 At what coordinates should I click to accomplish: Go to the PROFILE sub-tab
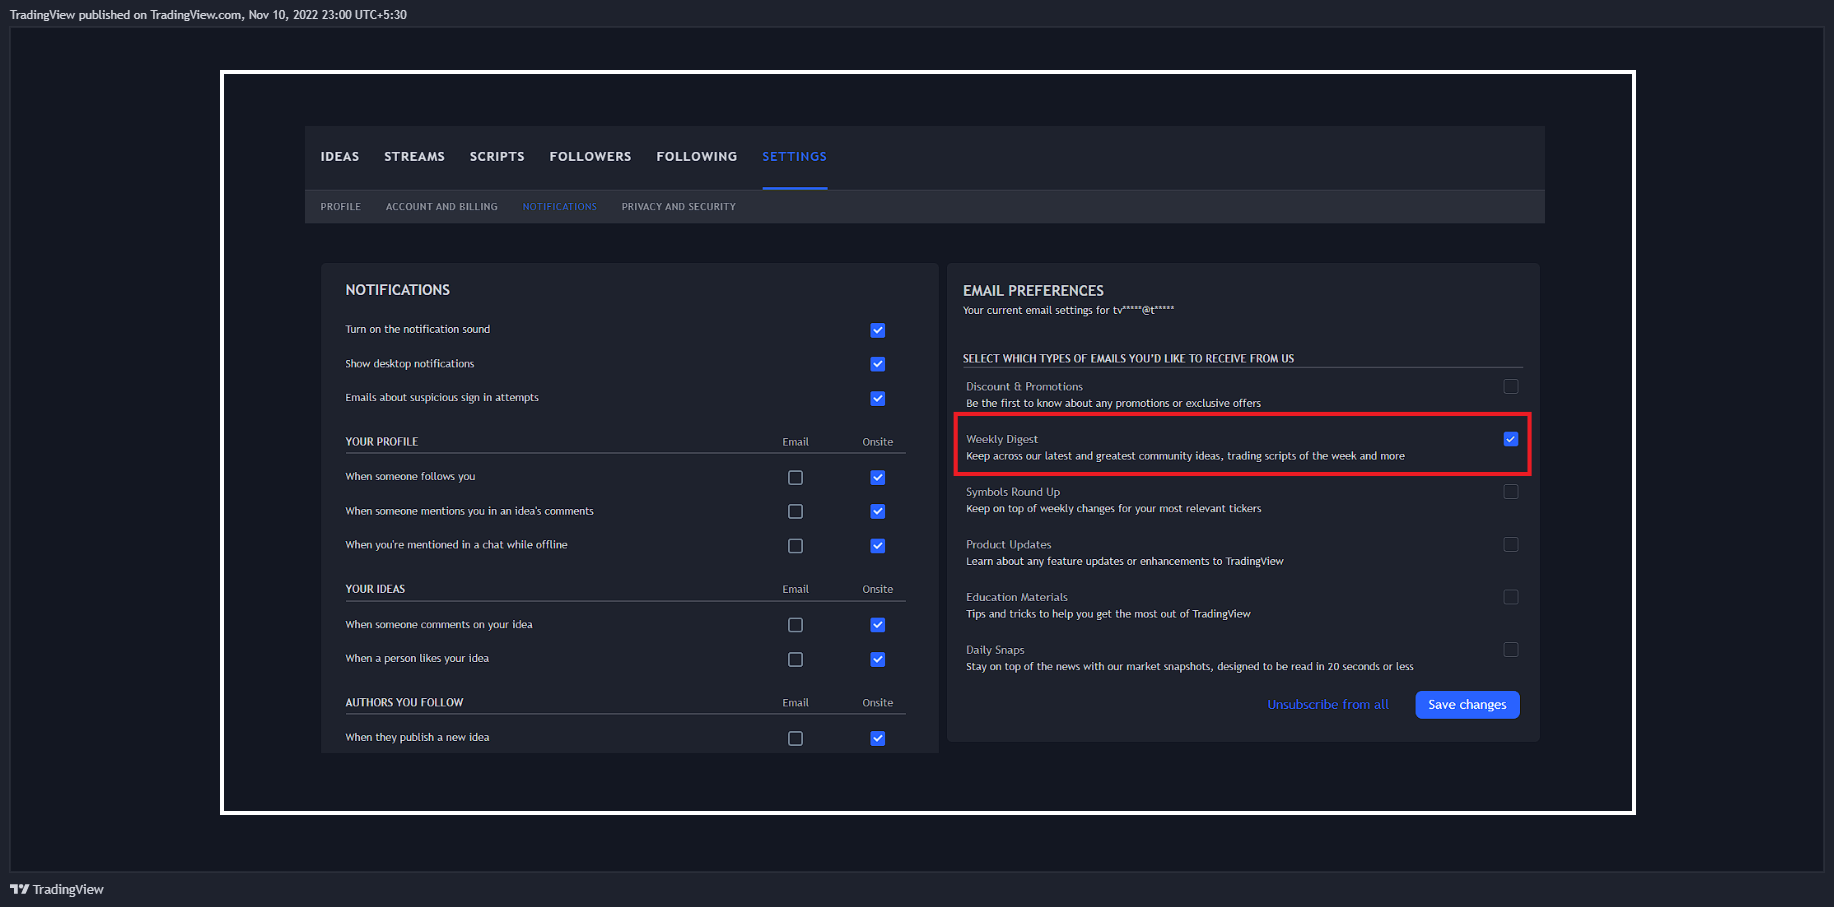click(341, 207)
